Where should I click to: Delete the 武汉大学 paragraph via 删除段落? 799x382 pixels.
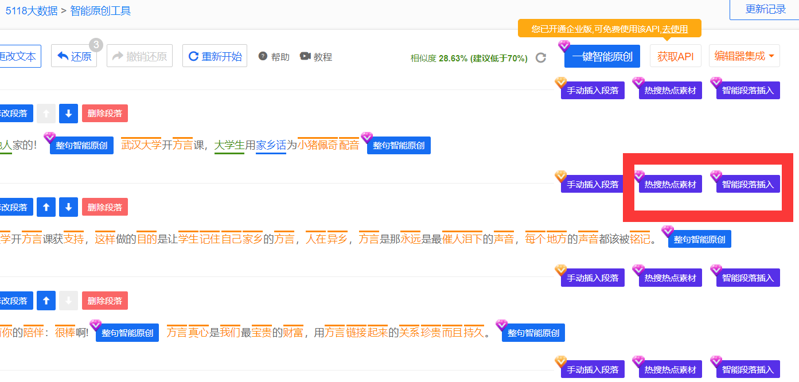[104, 114]
